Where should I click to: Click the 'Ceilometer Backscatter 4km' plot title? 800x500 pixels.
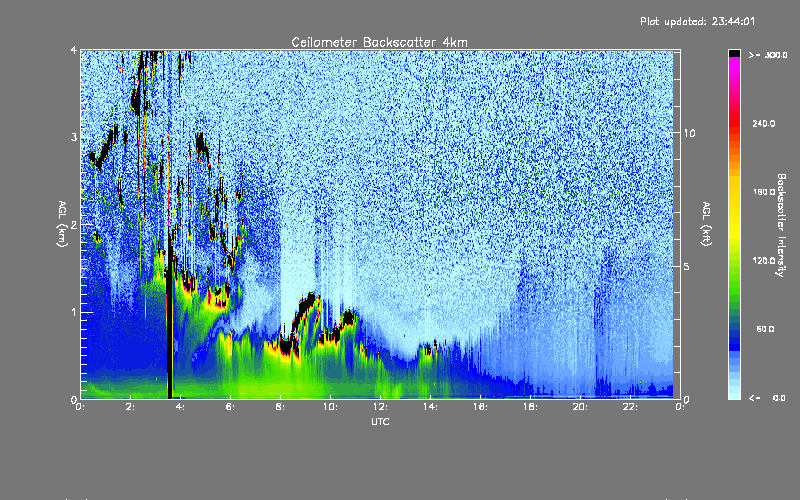pyautogui.click(x=379, y=42)
